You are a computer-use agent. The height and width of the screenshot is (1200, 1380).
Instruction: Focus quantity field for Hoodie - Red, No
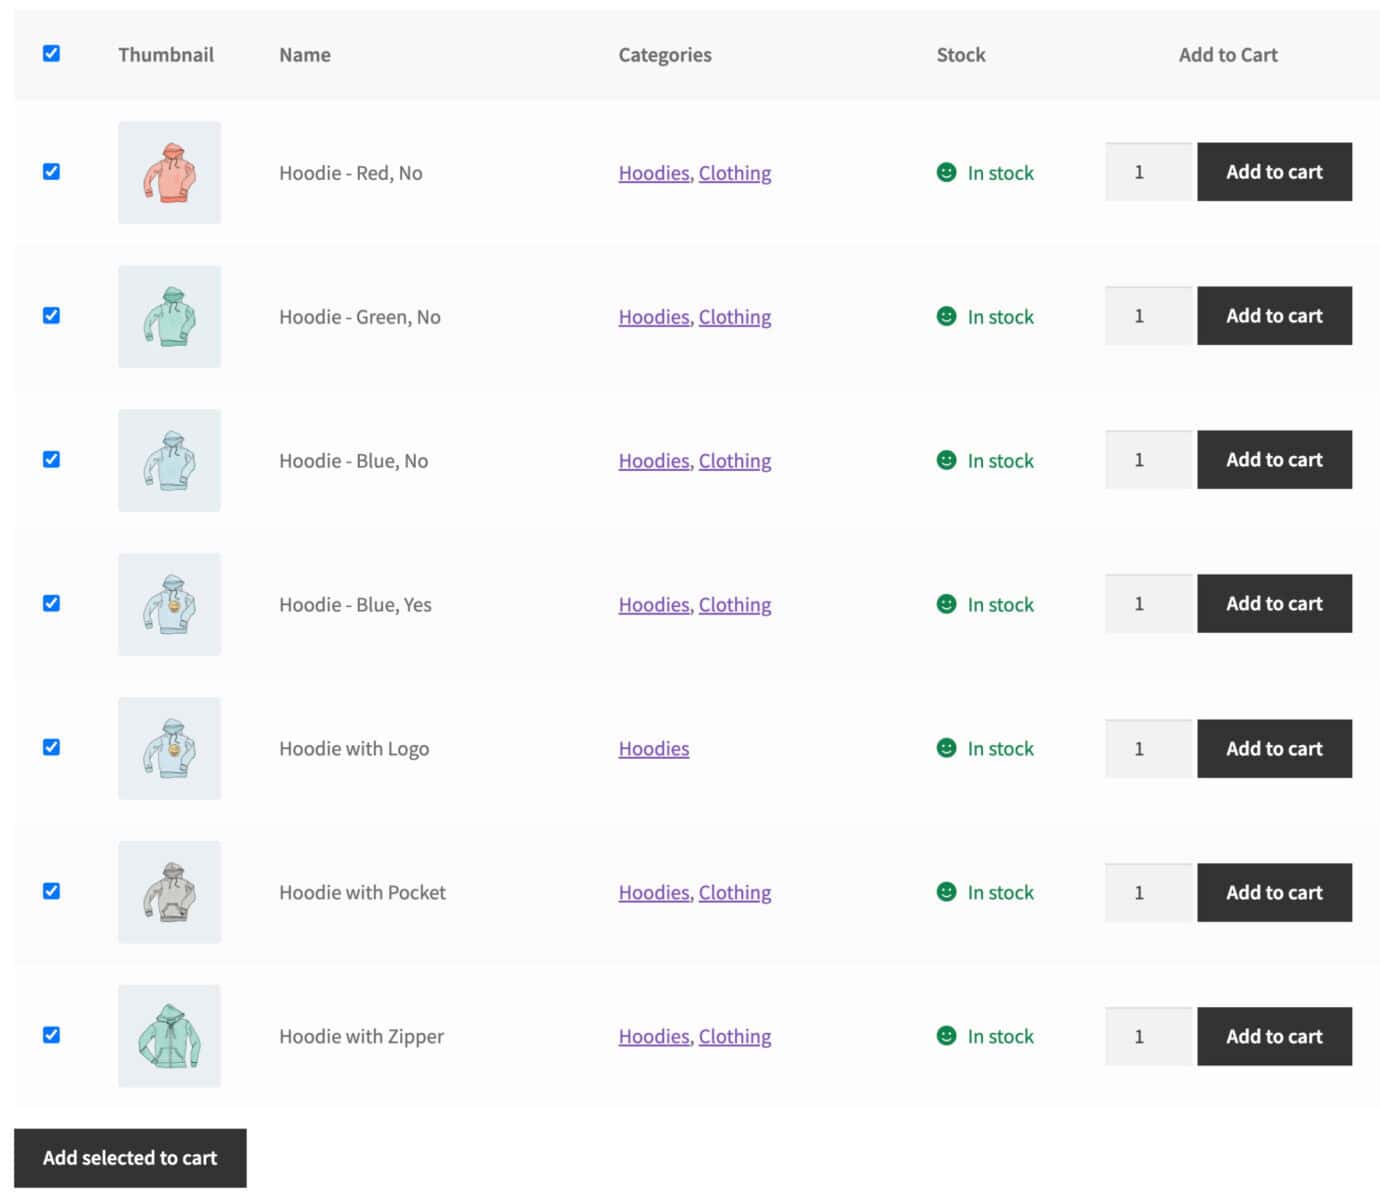click(x=1150, y=172)
